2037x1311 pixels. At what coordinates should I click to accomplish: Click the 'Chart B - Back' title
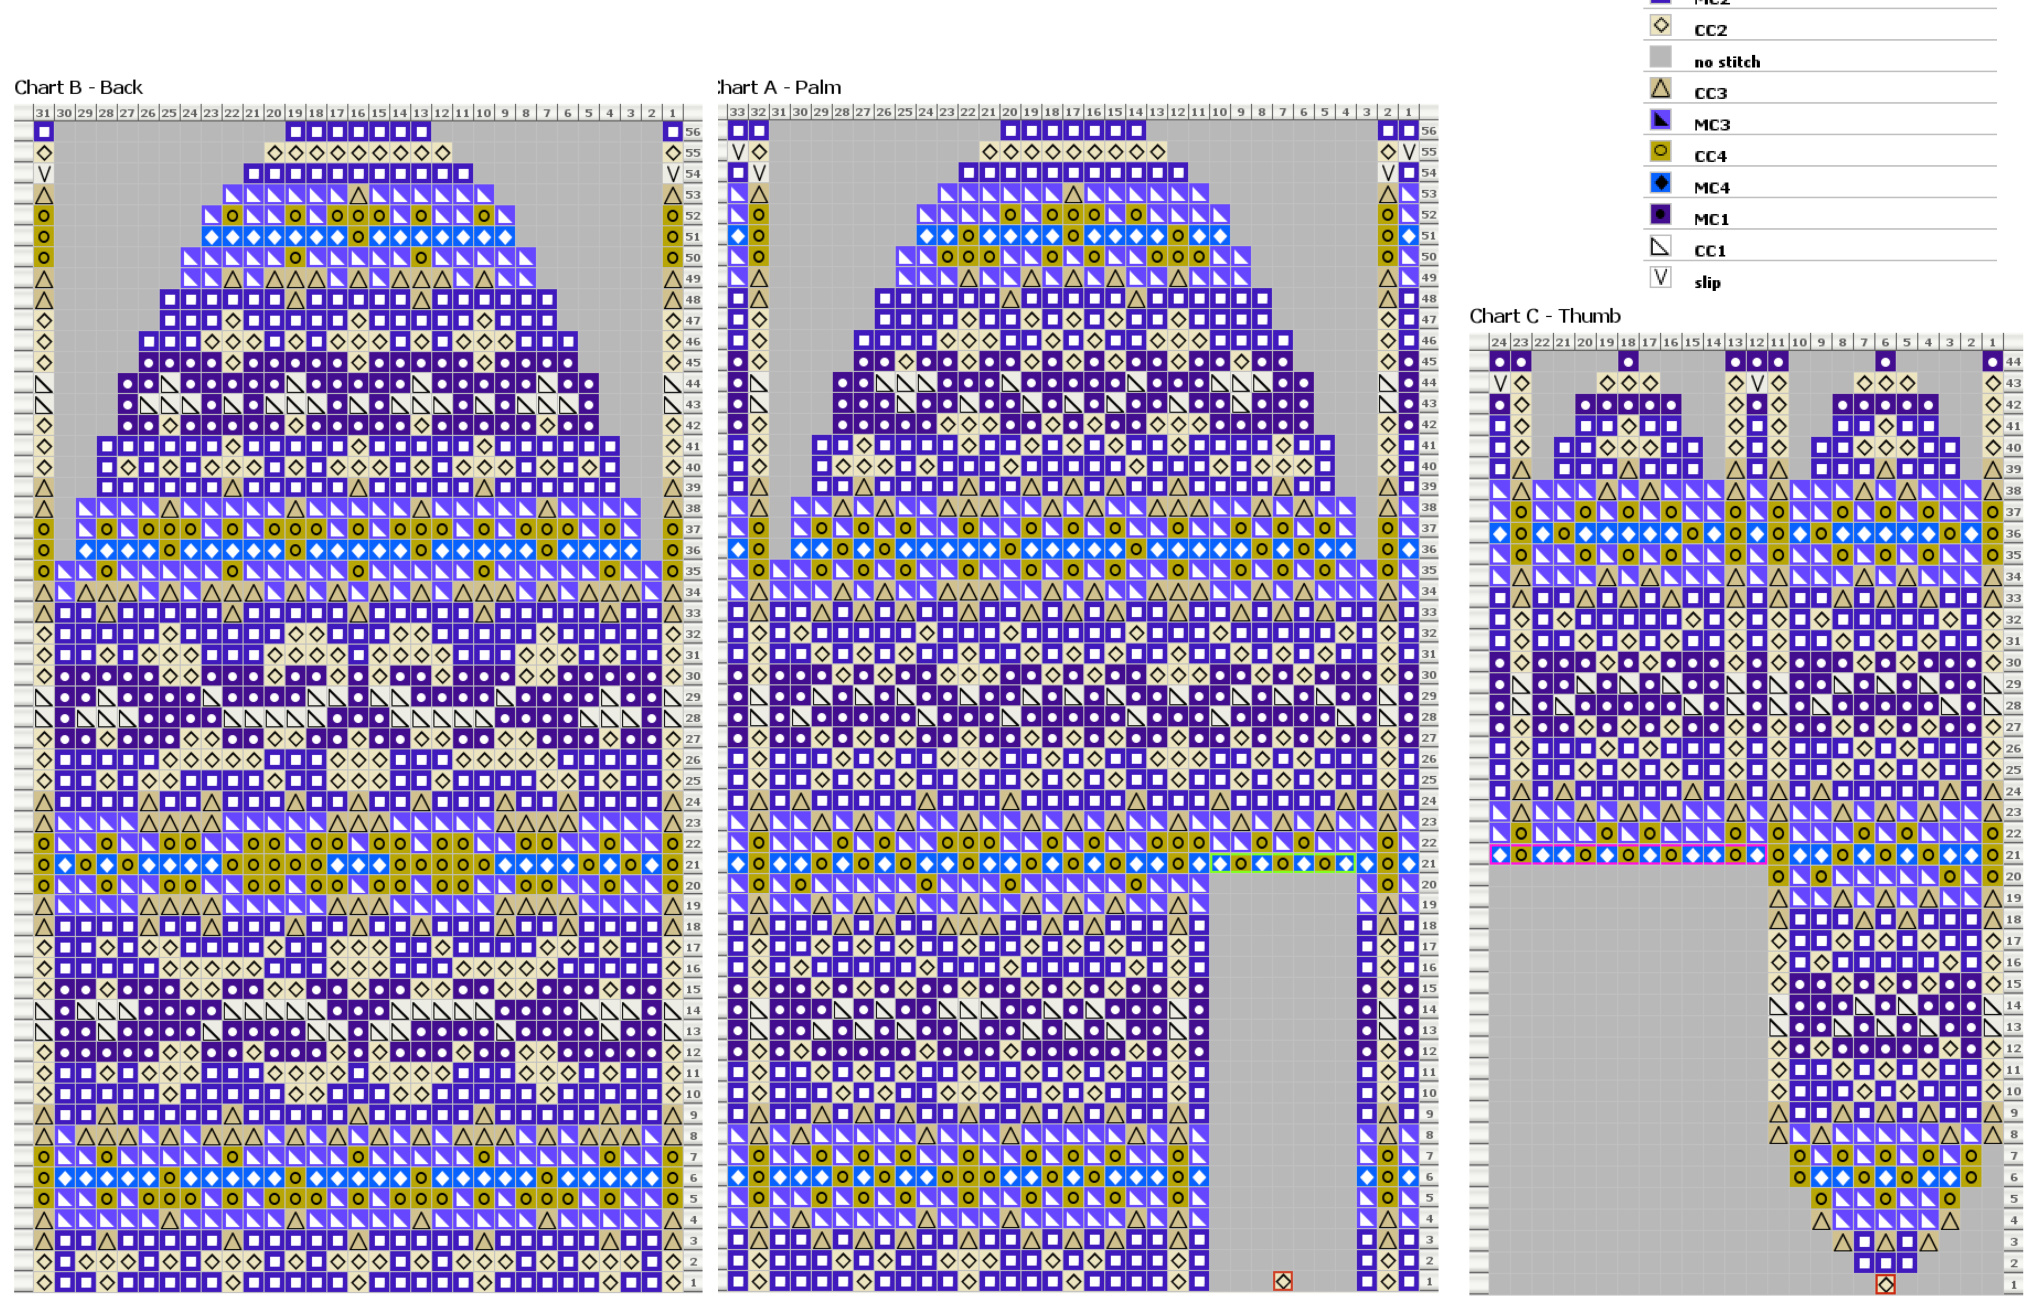pos(78,87)
